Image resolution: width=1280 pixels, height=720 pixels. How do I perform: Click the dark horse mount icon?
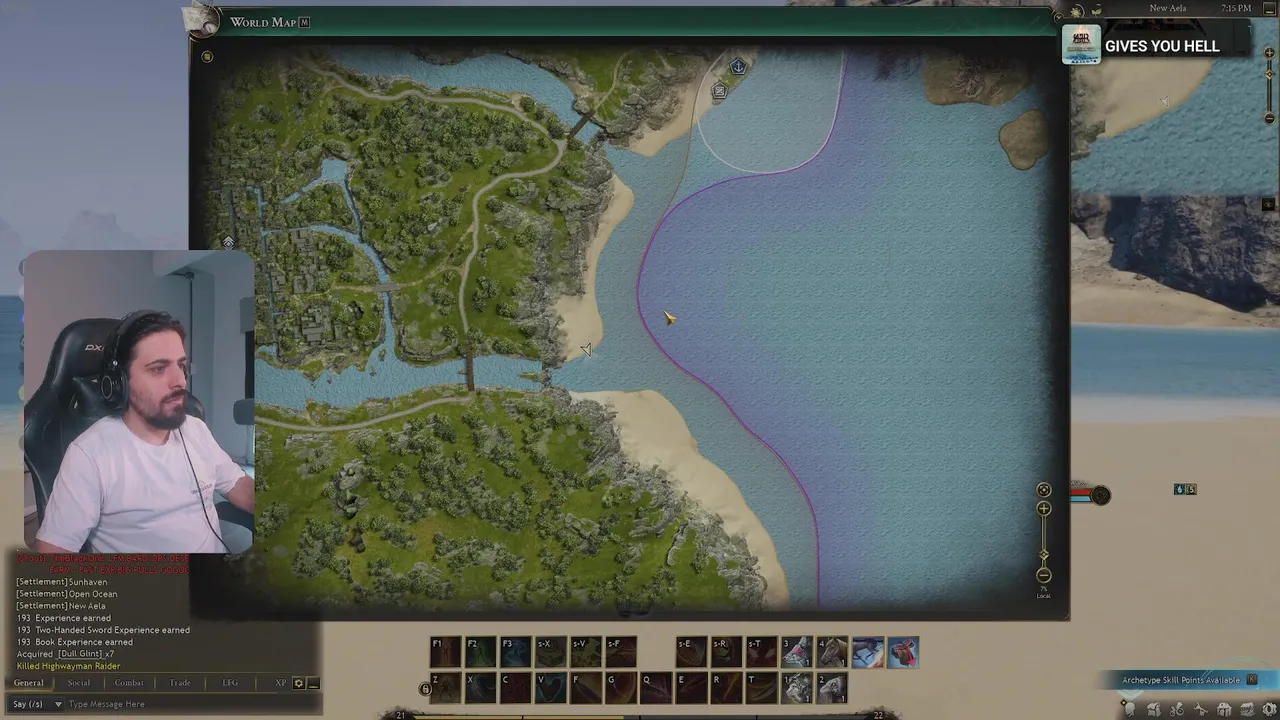(x=868, y=652)
